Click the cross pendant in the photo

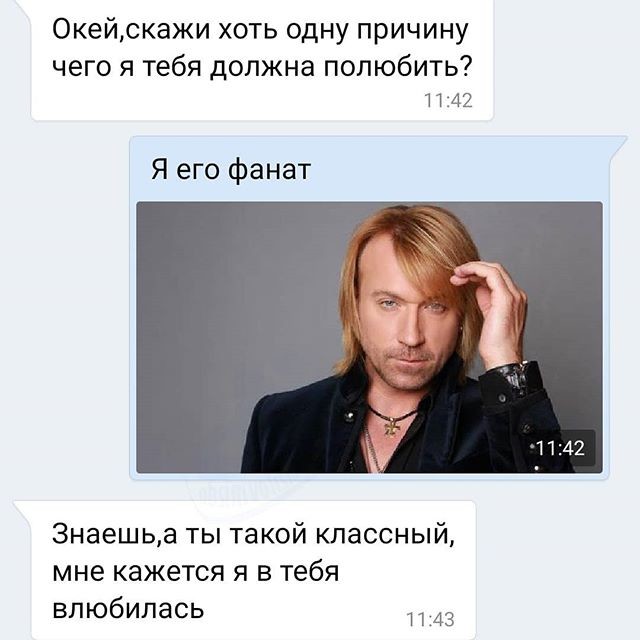click(x=391, y=427)
